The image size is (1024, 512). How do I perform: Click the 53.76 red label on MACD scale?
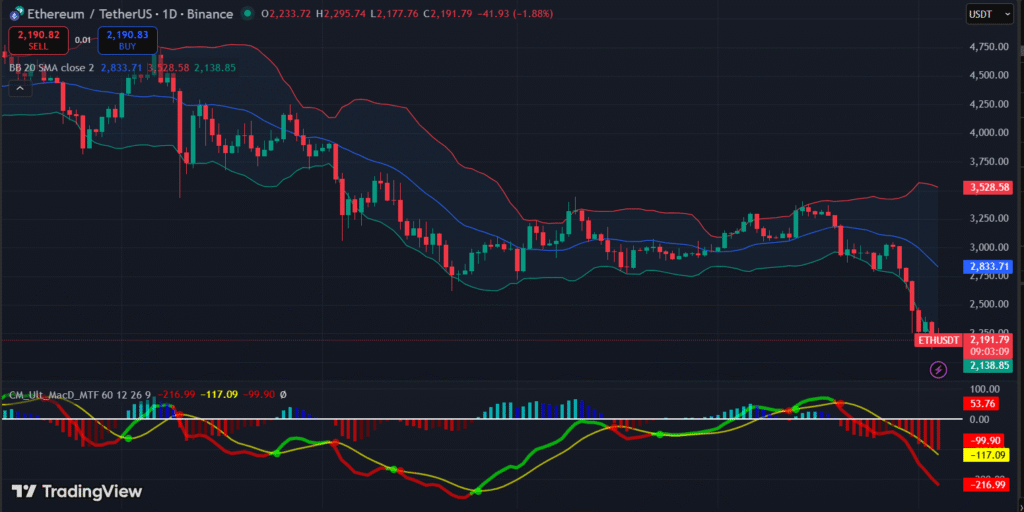(982, 403)
